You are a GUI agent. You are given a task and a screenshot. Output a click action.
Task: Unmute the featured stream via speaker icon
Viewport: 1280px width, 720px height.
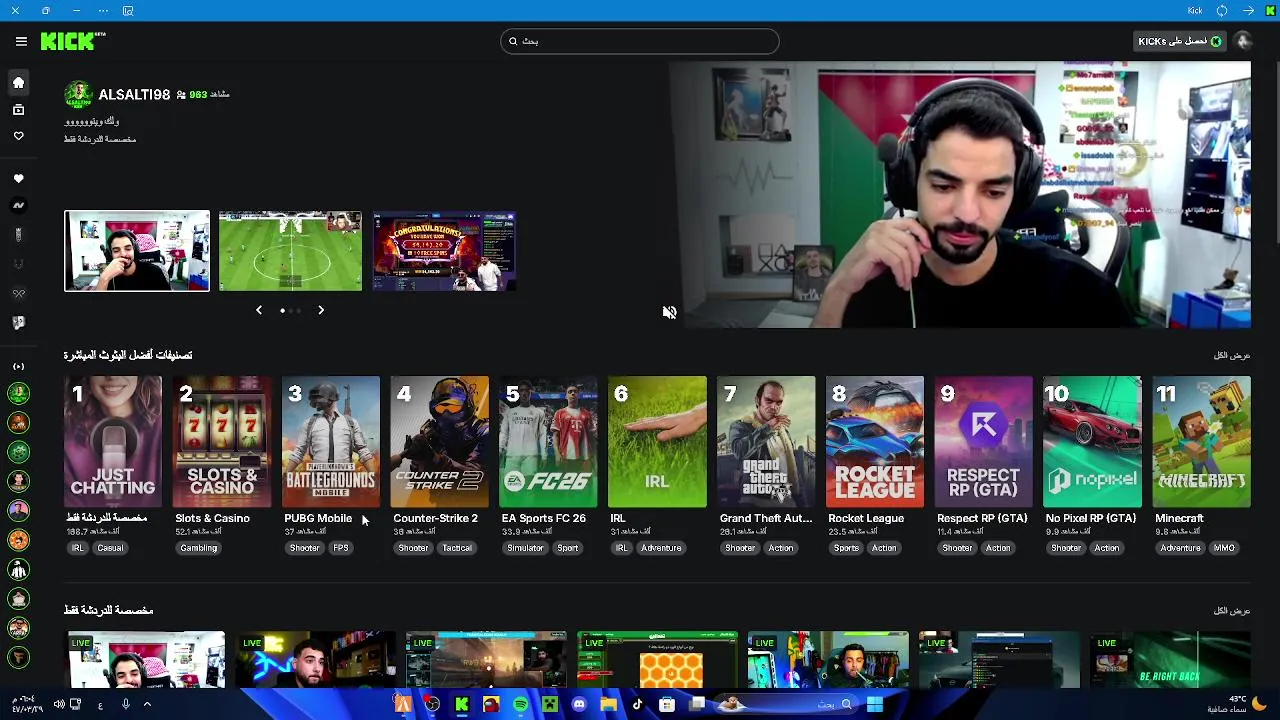click(x=669, y=312)
